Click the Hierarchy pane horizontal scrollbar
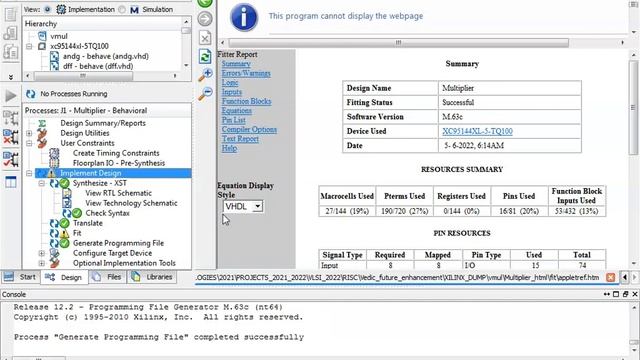This screenshot has width=640, height=360. pyautogui.click(x=83, y=76)
